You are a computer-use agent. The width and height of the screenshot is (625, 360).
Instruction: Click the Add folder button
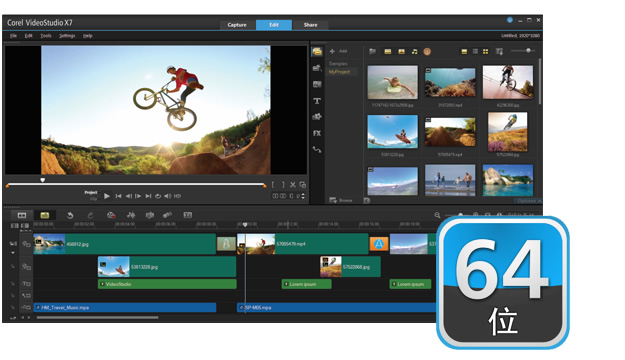(x=338, y=51)
